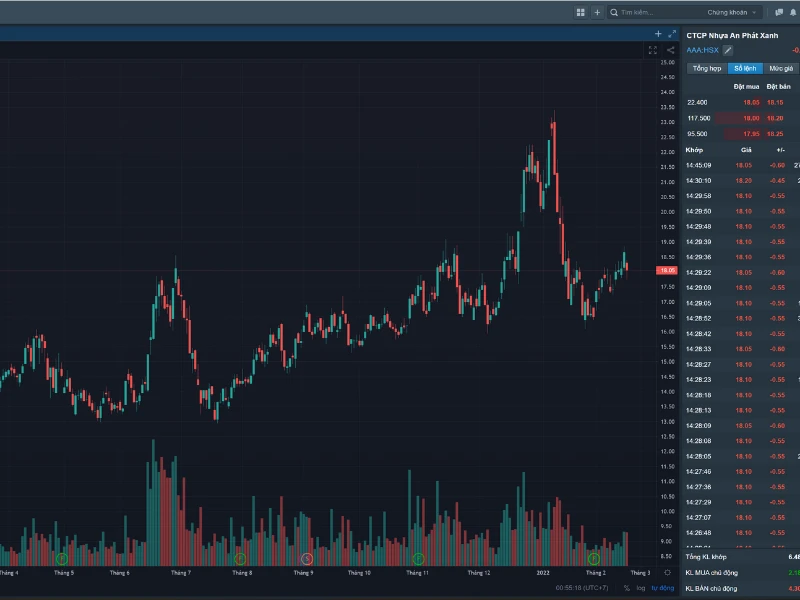This screenshot has height=600, width=800.
Task: Click the plus button beside the search box
Action: (597, 13)
